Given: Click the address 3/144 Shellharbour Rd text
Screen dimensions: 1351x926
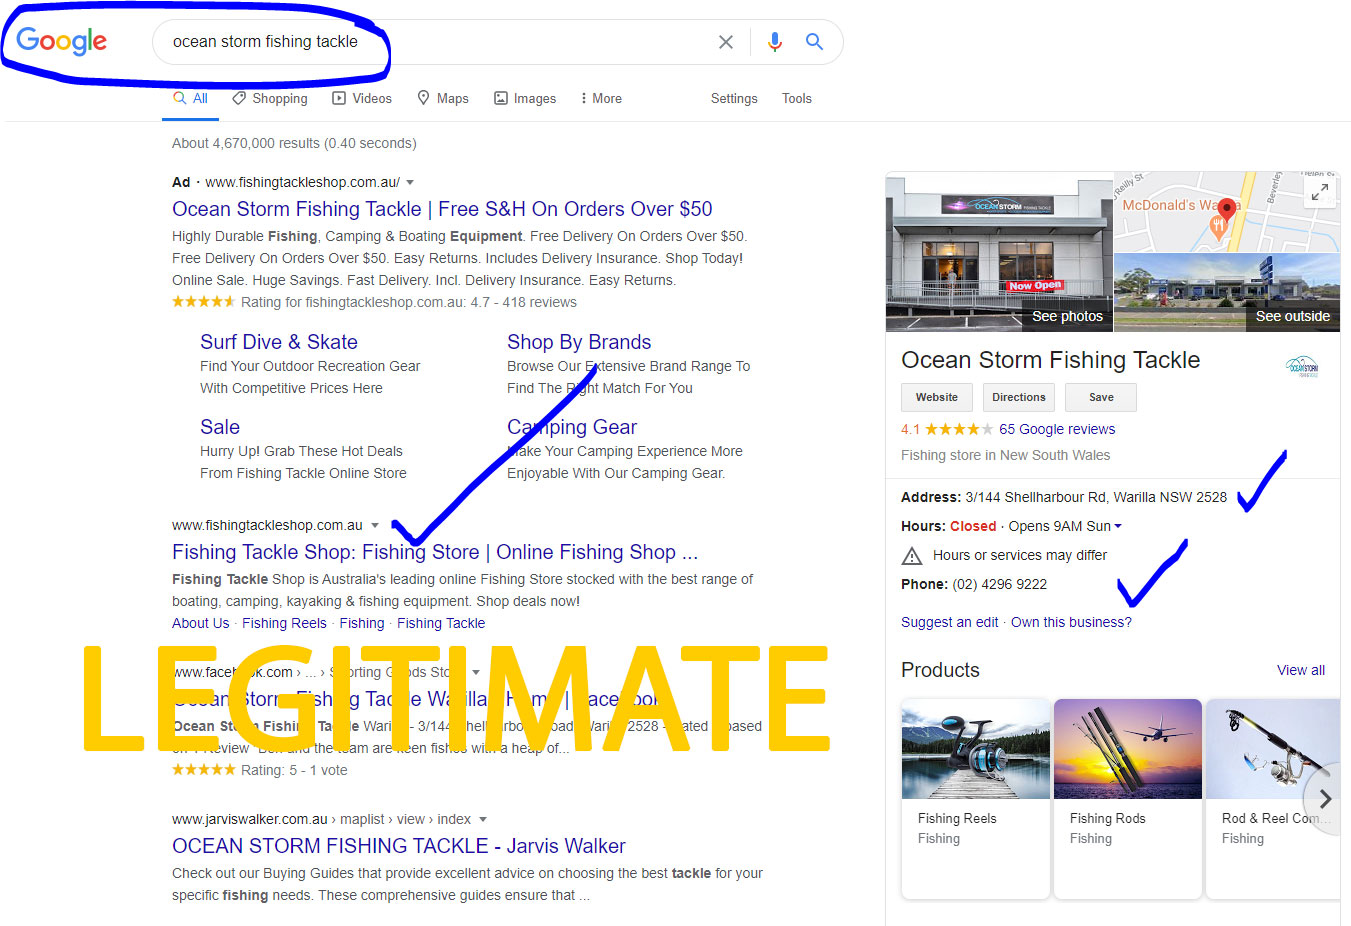Looking at the screenshot, I should (1096, 497).
